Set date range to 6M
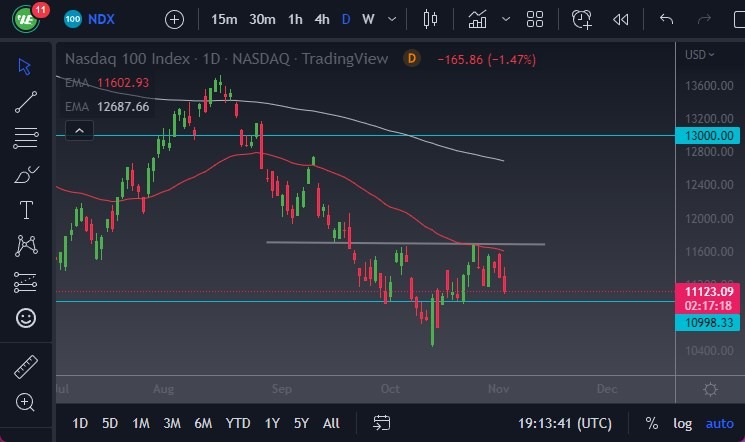The width and height of the screenshot is (745, 442). tap(203, 423)
